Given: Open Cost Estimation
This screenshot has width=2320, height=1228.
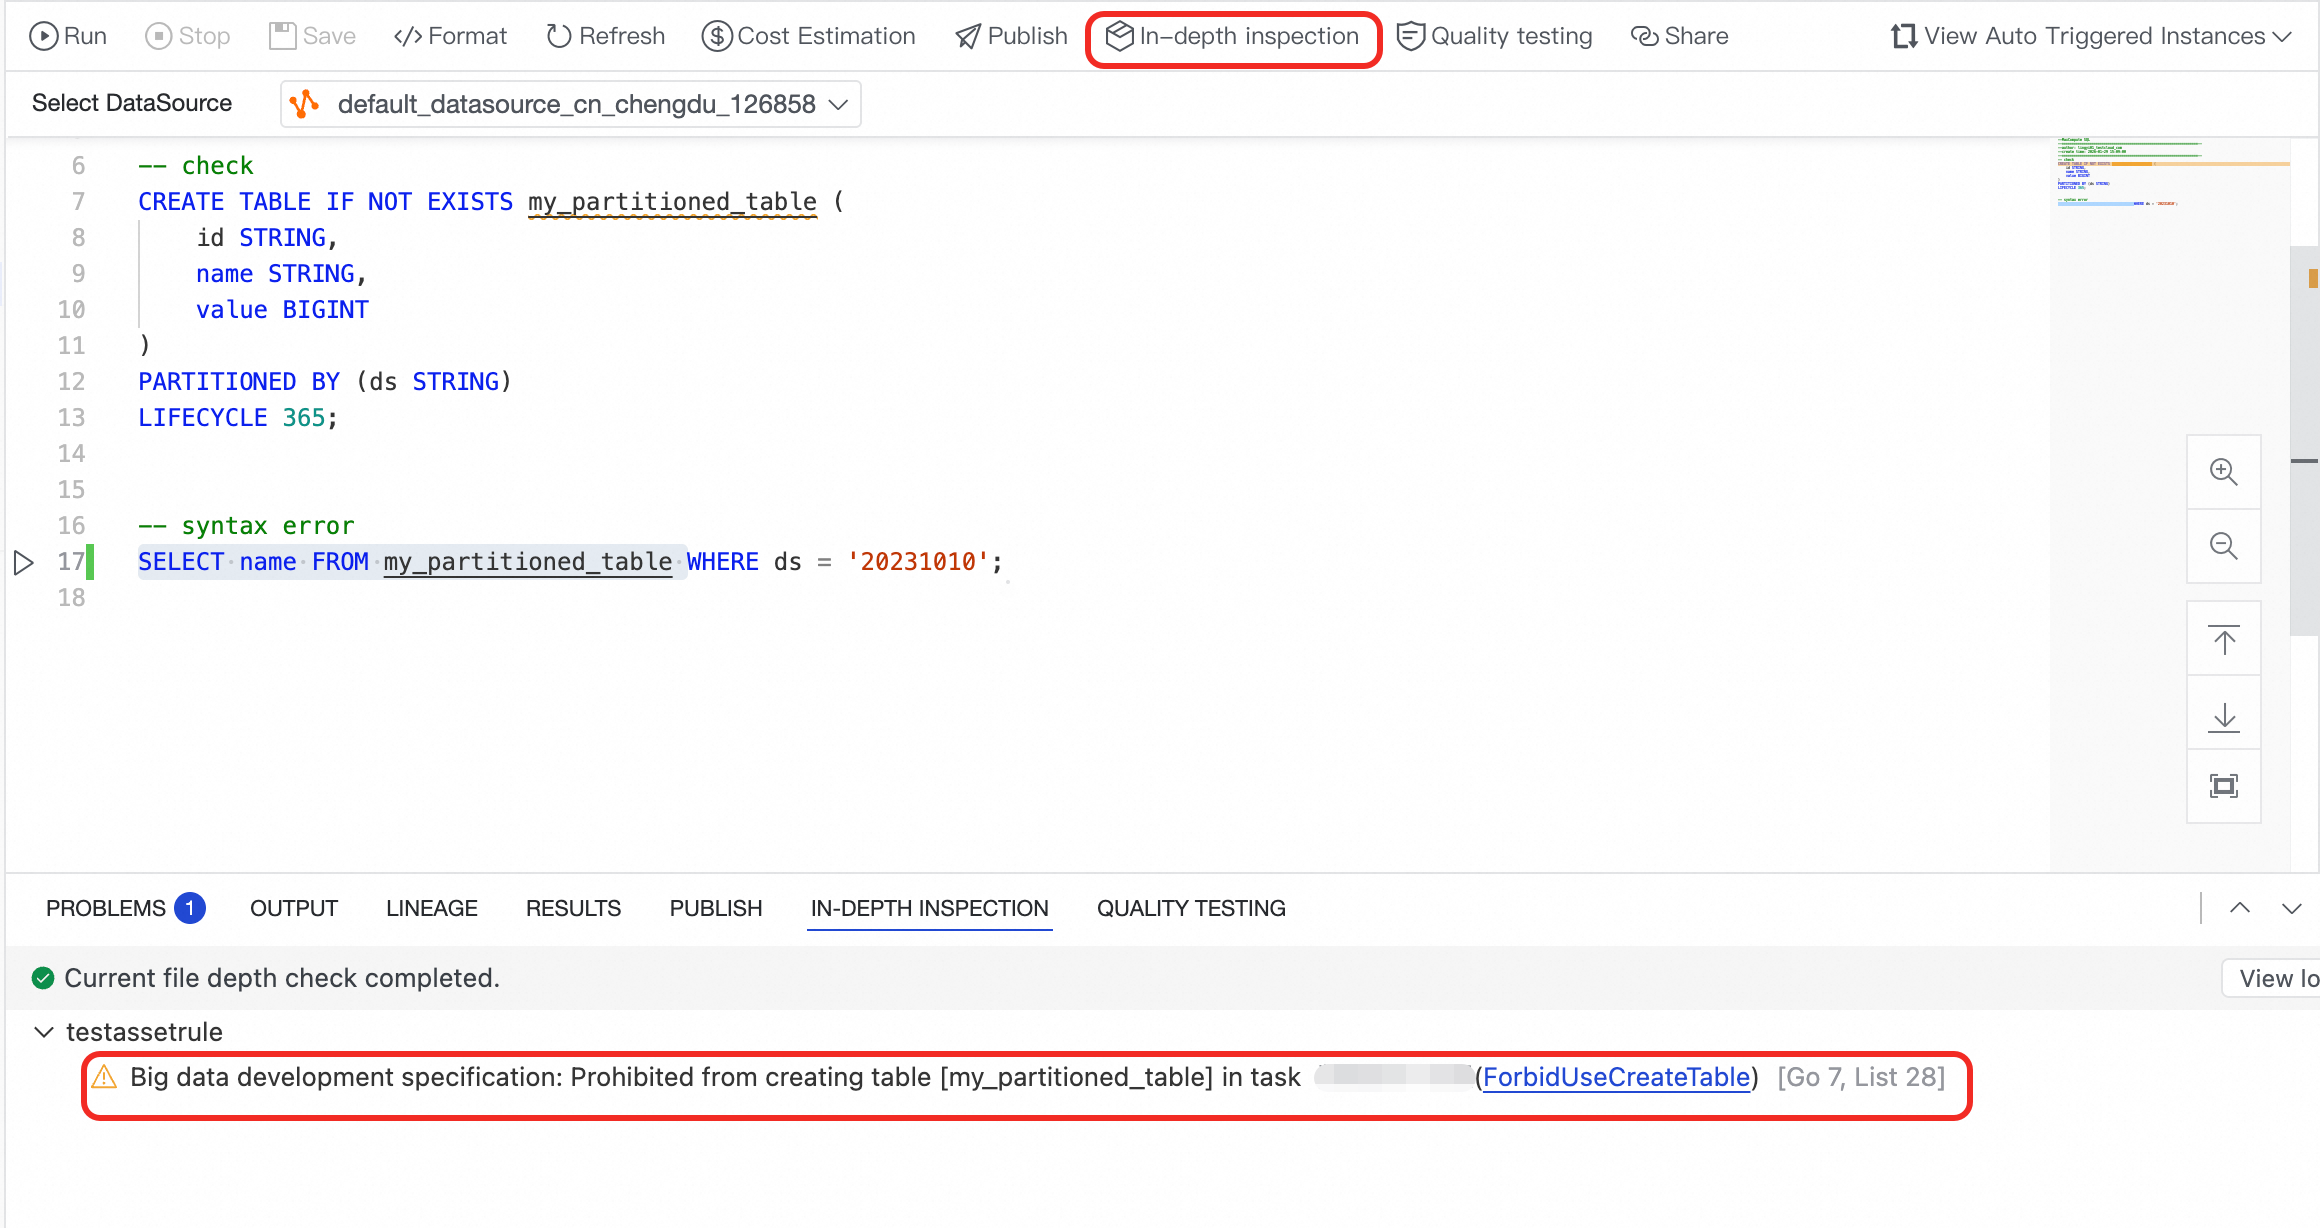Looking at the screenshot, I should click(x=808, y=37).
